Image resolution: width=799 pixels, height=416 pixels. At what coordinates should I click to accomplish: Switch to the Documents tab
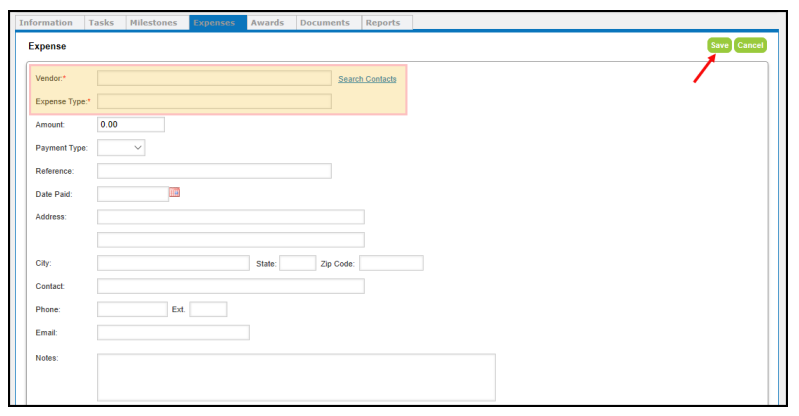click(x=329, y=22)
